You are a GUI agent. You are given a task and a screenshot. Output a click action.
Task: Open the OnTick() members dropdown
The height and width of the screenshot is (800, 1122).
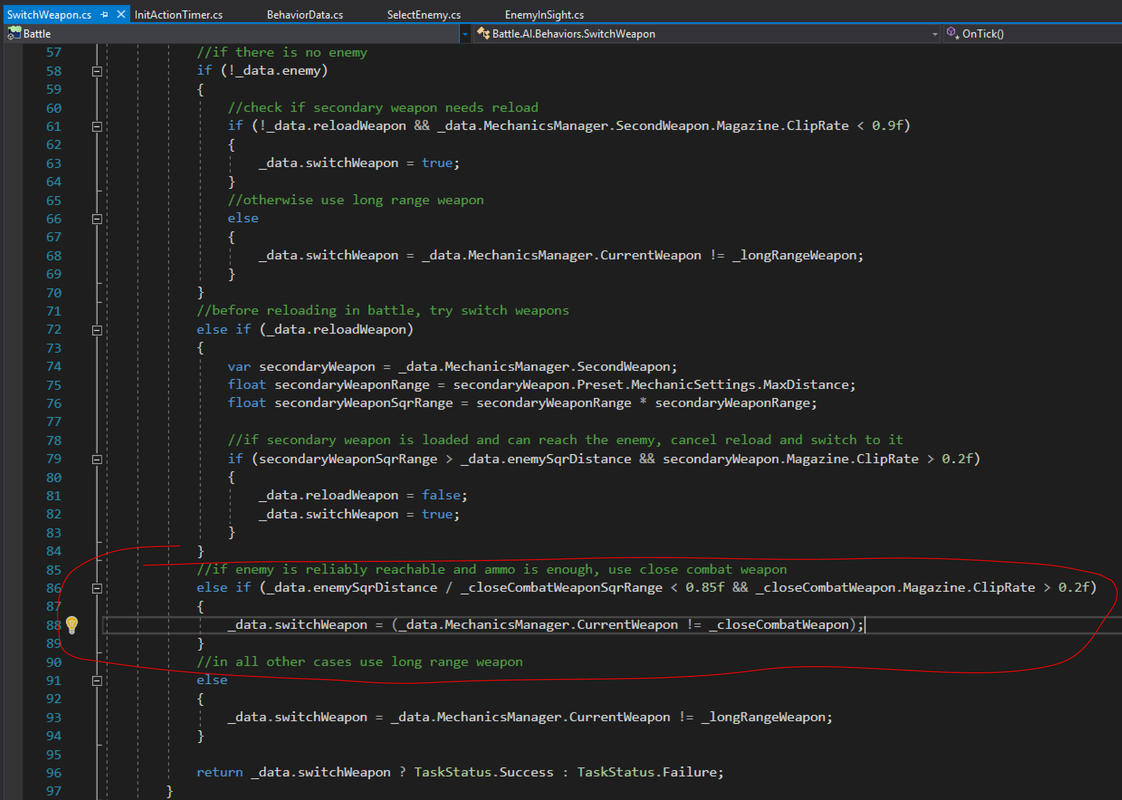pos(1031,34)
